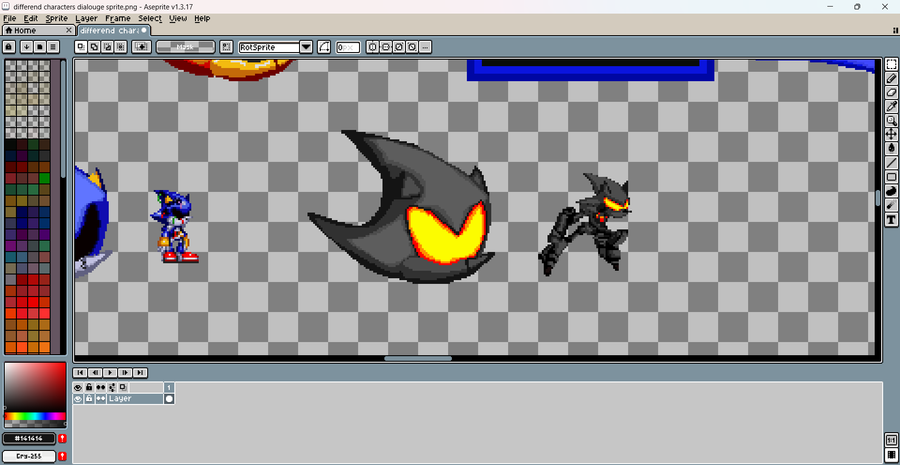Click the palette lock icon
This screenshot has height=465, width=900.
9,47
